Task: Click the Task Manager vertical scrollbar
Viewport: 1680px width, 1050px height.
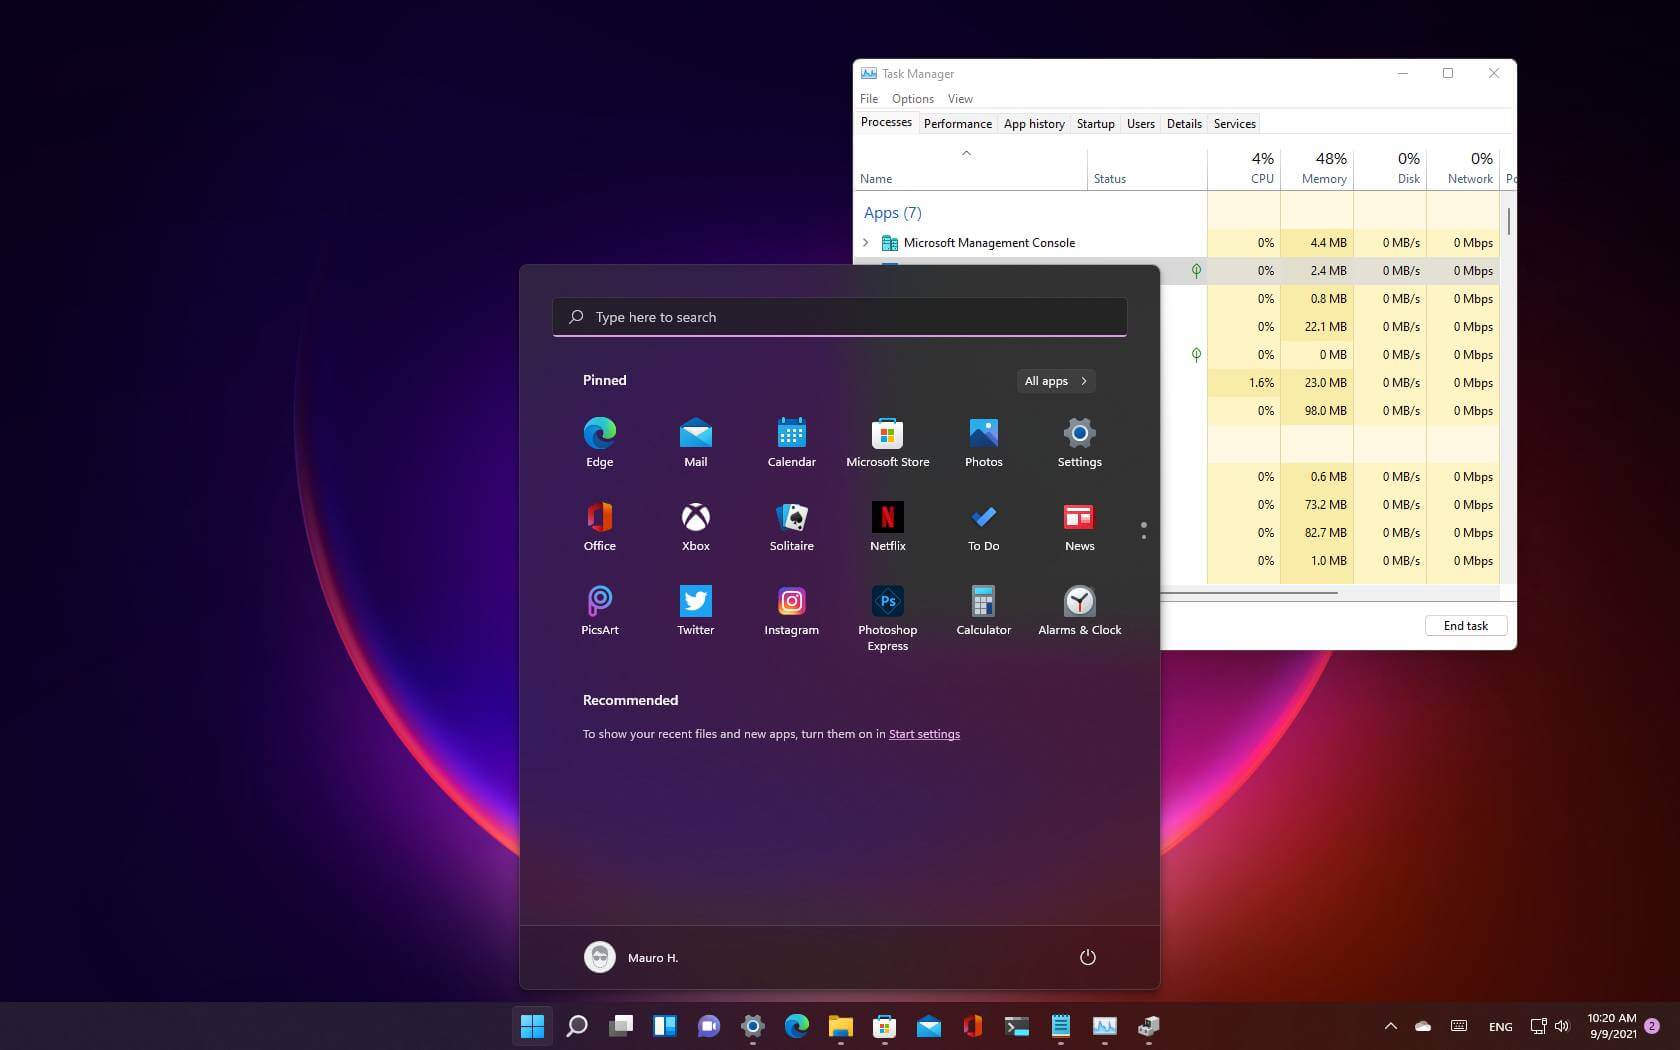Action: [x=1508, y=222]
